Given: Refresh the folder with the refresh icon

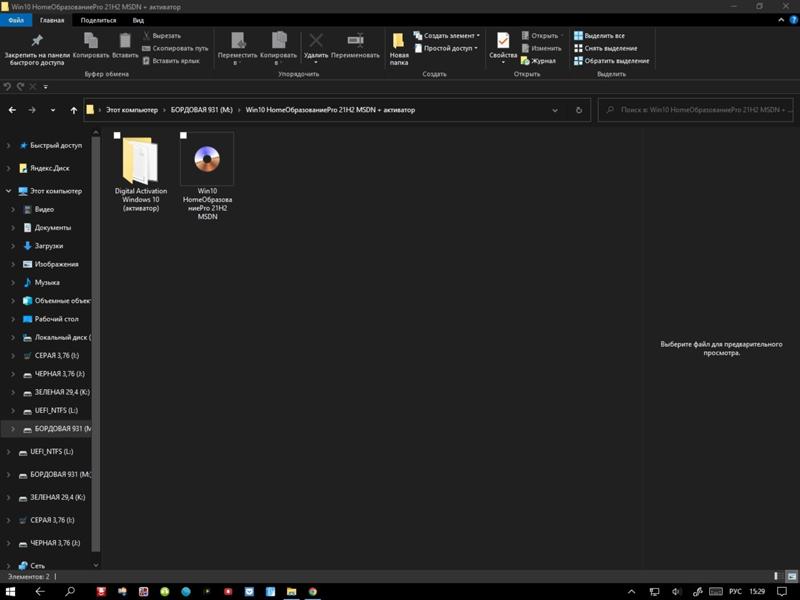Looking at the screenshot, I should tap(579, 110).
